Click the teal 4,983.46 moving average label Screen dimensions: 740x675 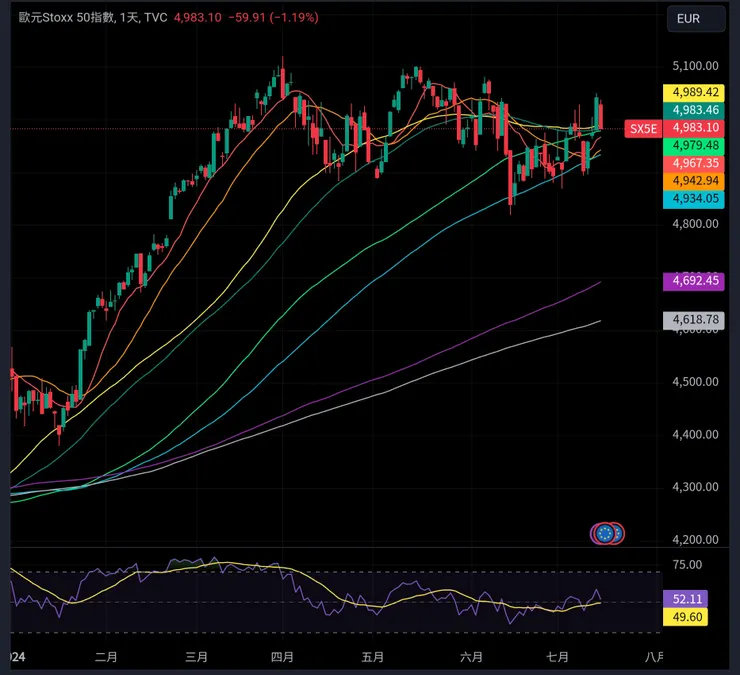point(695,110)
